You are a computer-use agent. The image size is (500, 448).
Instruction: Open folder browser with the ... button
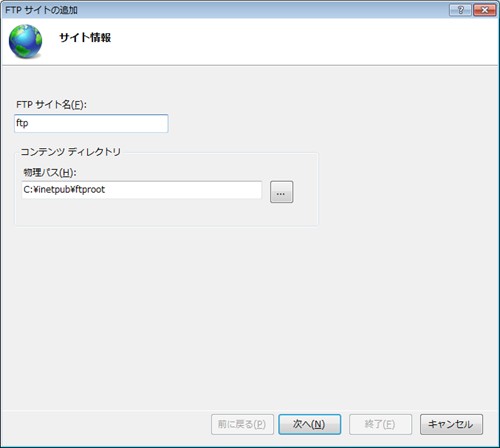[x=281, y=192]
